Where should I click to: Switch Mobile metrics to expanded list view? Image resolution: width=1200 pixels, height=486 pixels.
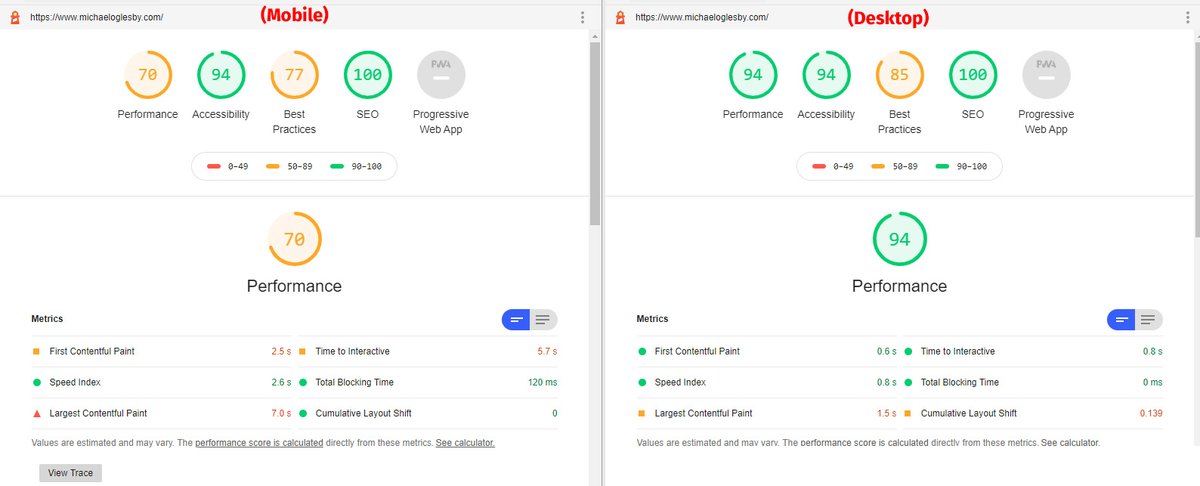coord(543,320)
